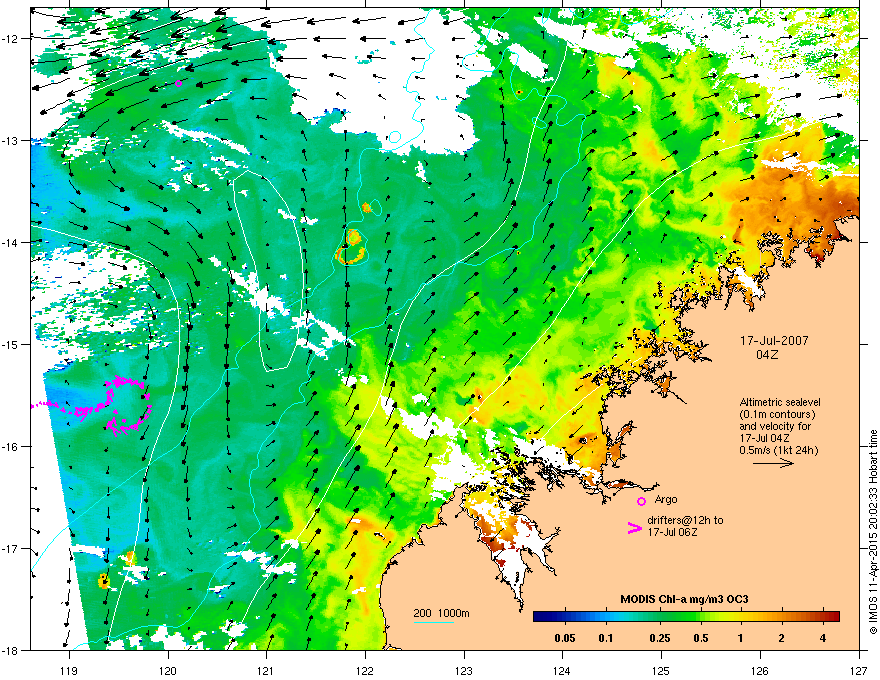Click the velocity scale arrow in legend

773,463
